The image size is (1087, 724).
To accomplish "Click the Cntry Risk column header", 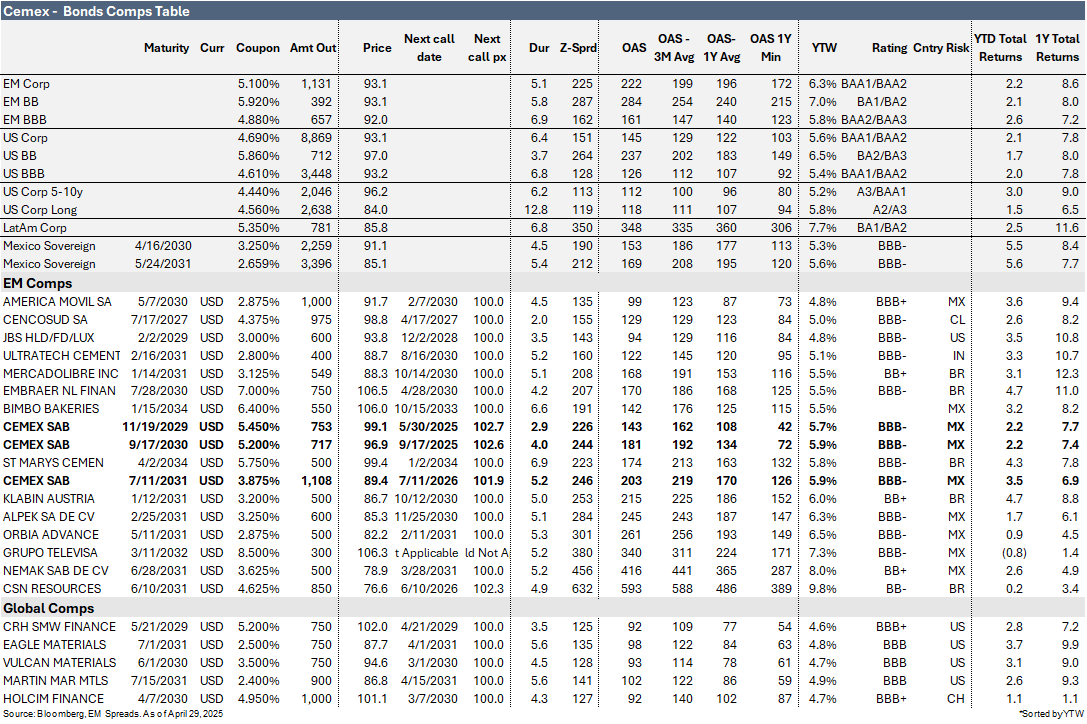I will coord(941,48).
